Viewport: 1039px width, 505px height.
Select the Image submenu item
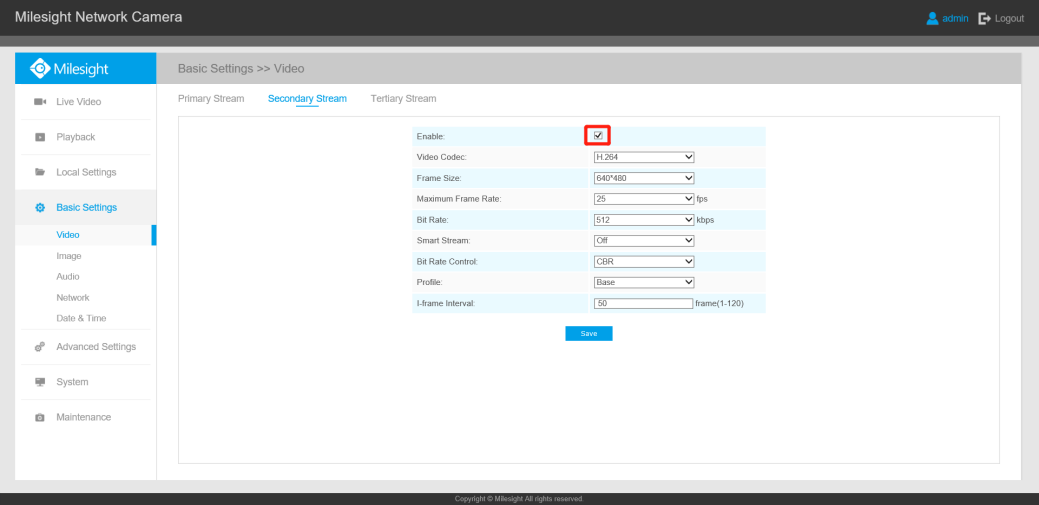(69, 256)
